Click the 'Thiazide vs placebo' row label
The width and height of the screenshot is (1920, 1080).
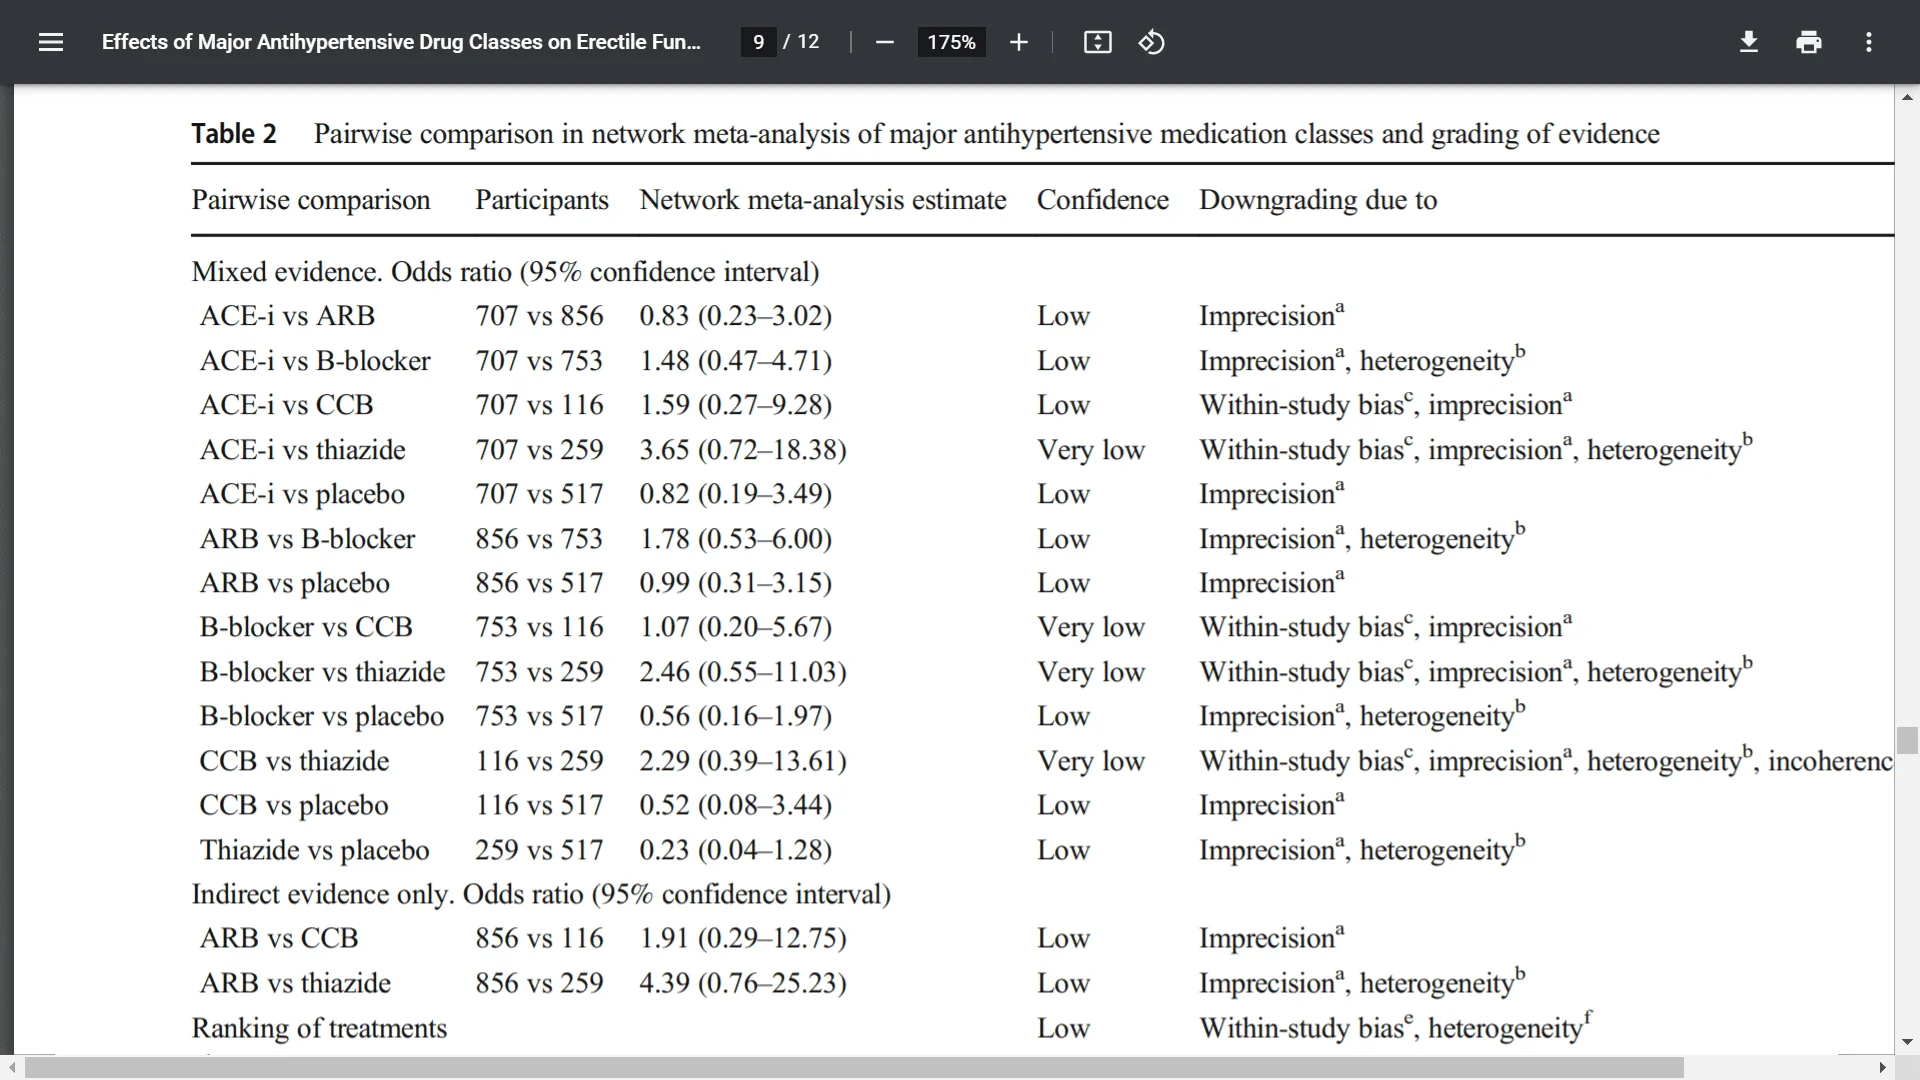tap(314, 850)
